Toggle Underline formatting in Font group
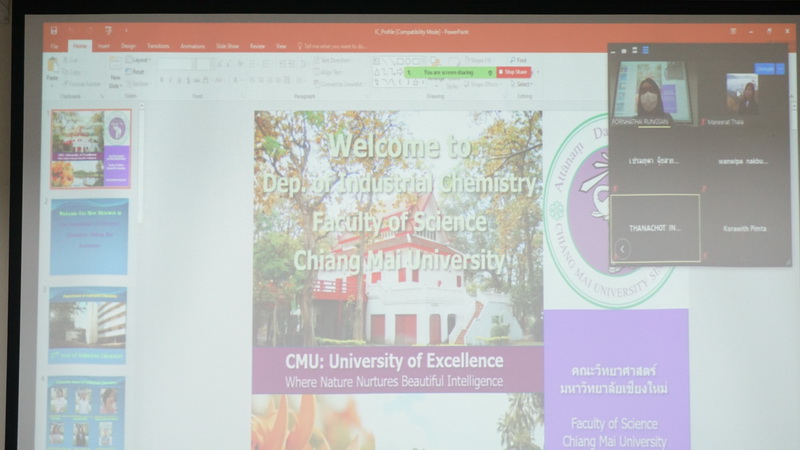 (x=178, y=80)
